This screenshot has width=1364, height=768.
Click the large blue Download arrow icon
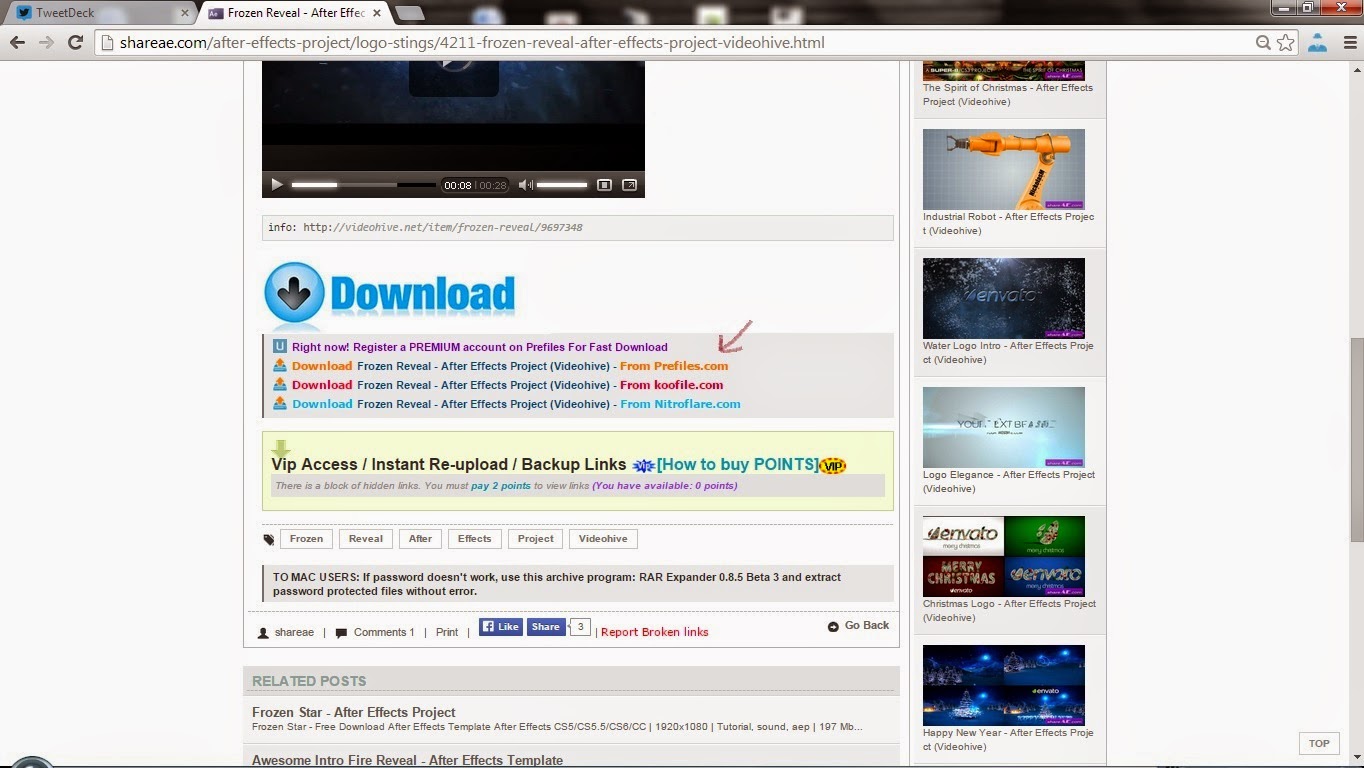294,293
